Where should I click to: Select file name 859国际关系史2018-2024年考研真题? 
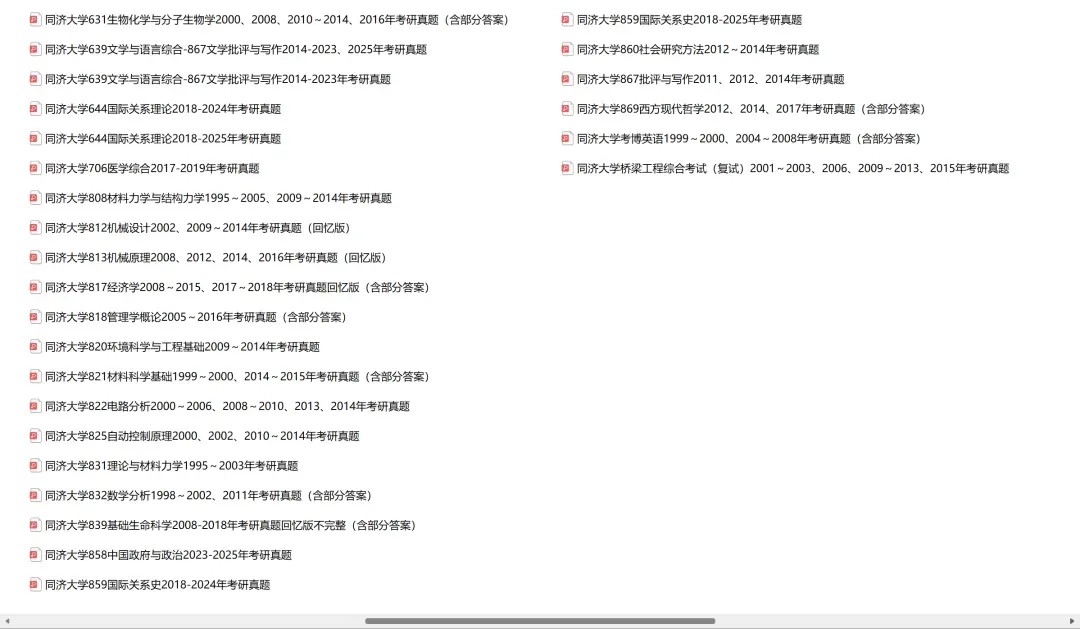click(158, 585)
